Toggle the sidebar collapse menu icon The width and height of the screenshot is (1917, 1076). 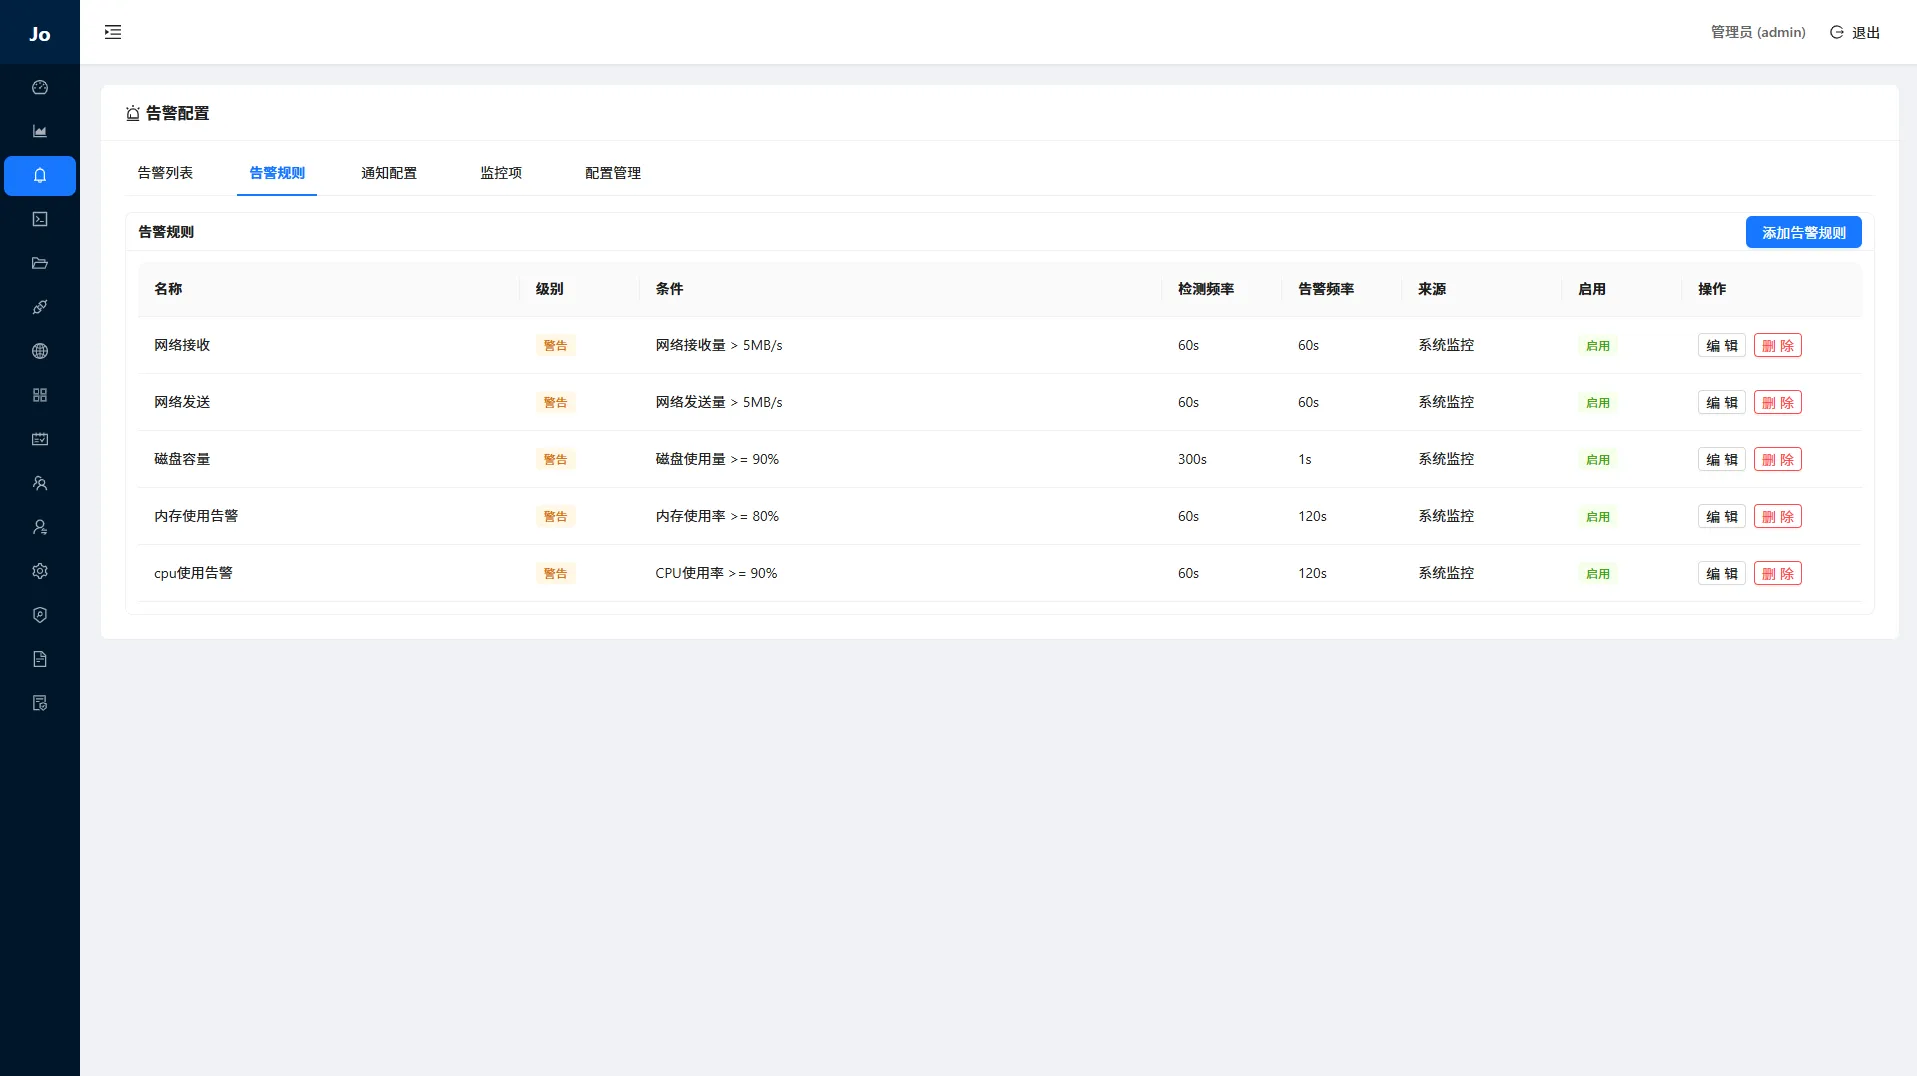(113, 32)
